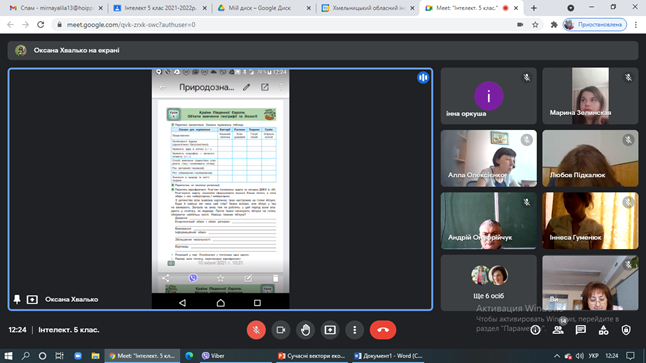Open the PowerPoint Сучасні вектори taskbar item

[311, 356]
